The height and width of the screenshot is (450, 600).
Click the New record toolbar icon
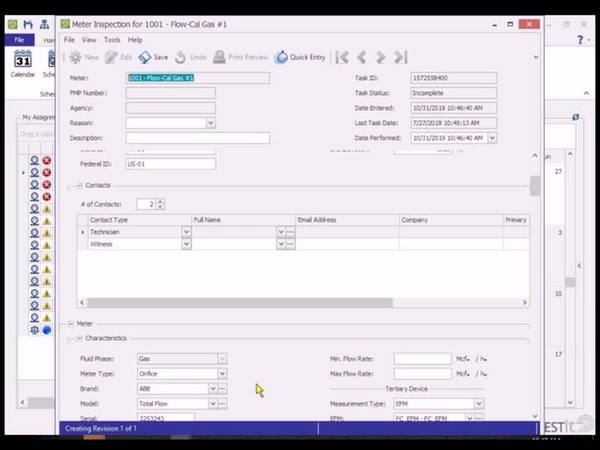coord(82,58)
